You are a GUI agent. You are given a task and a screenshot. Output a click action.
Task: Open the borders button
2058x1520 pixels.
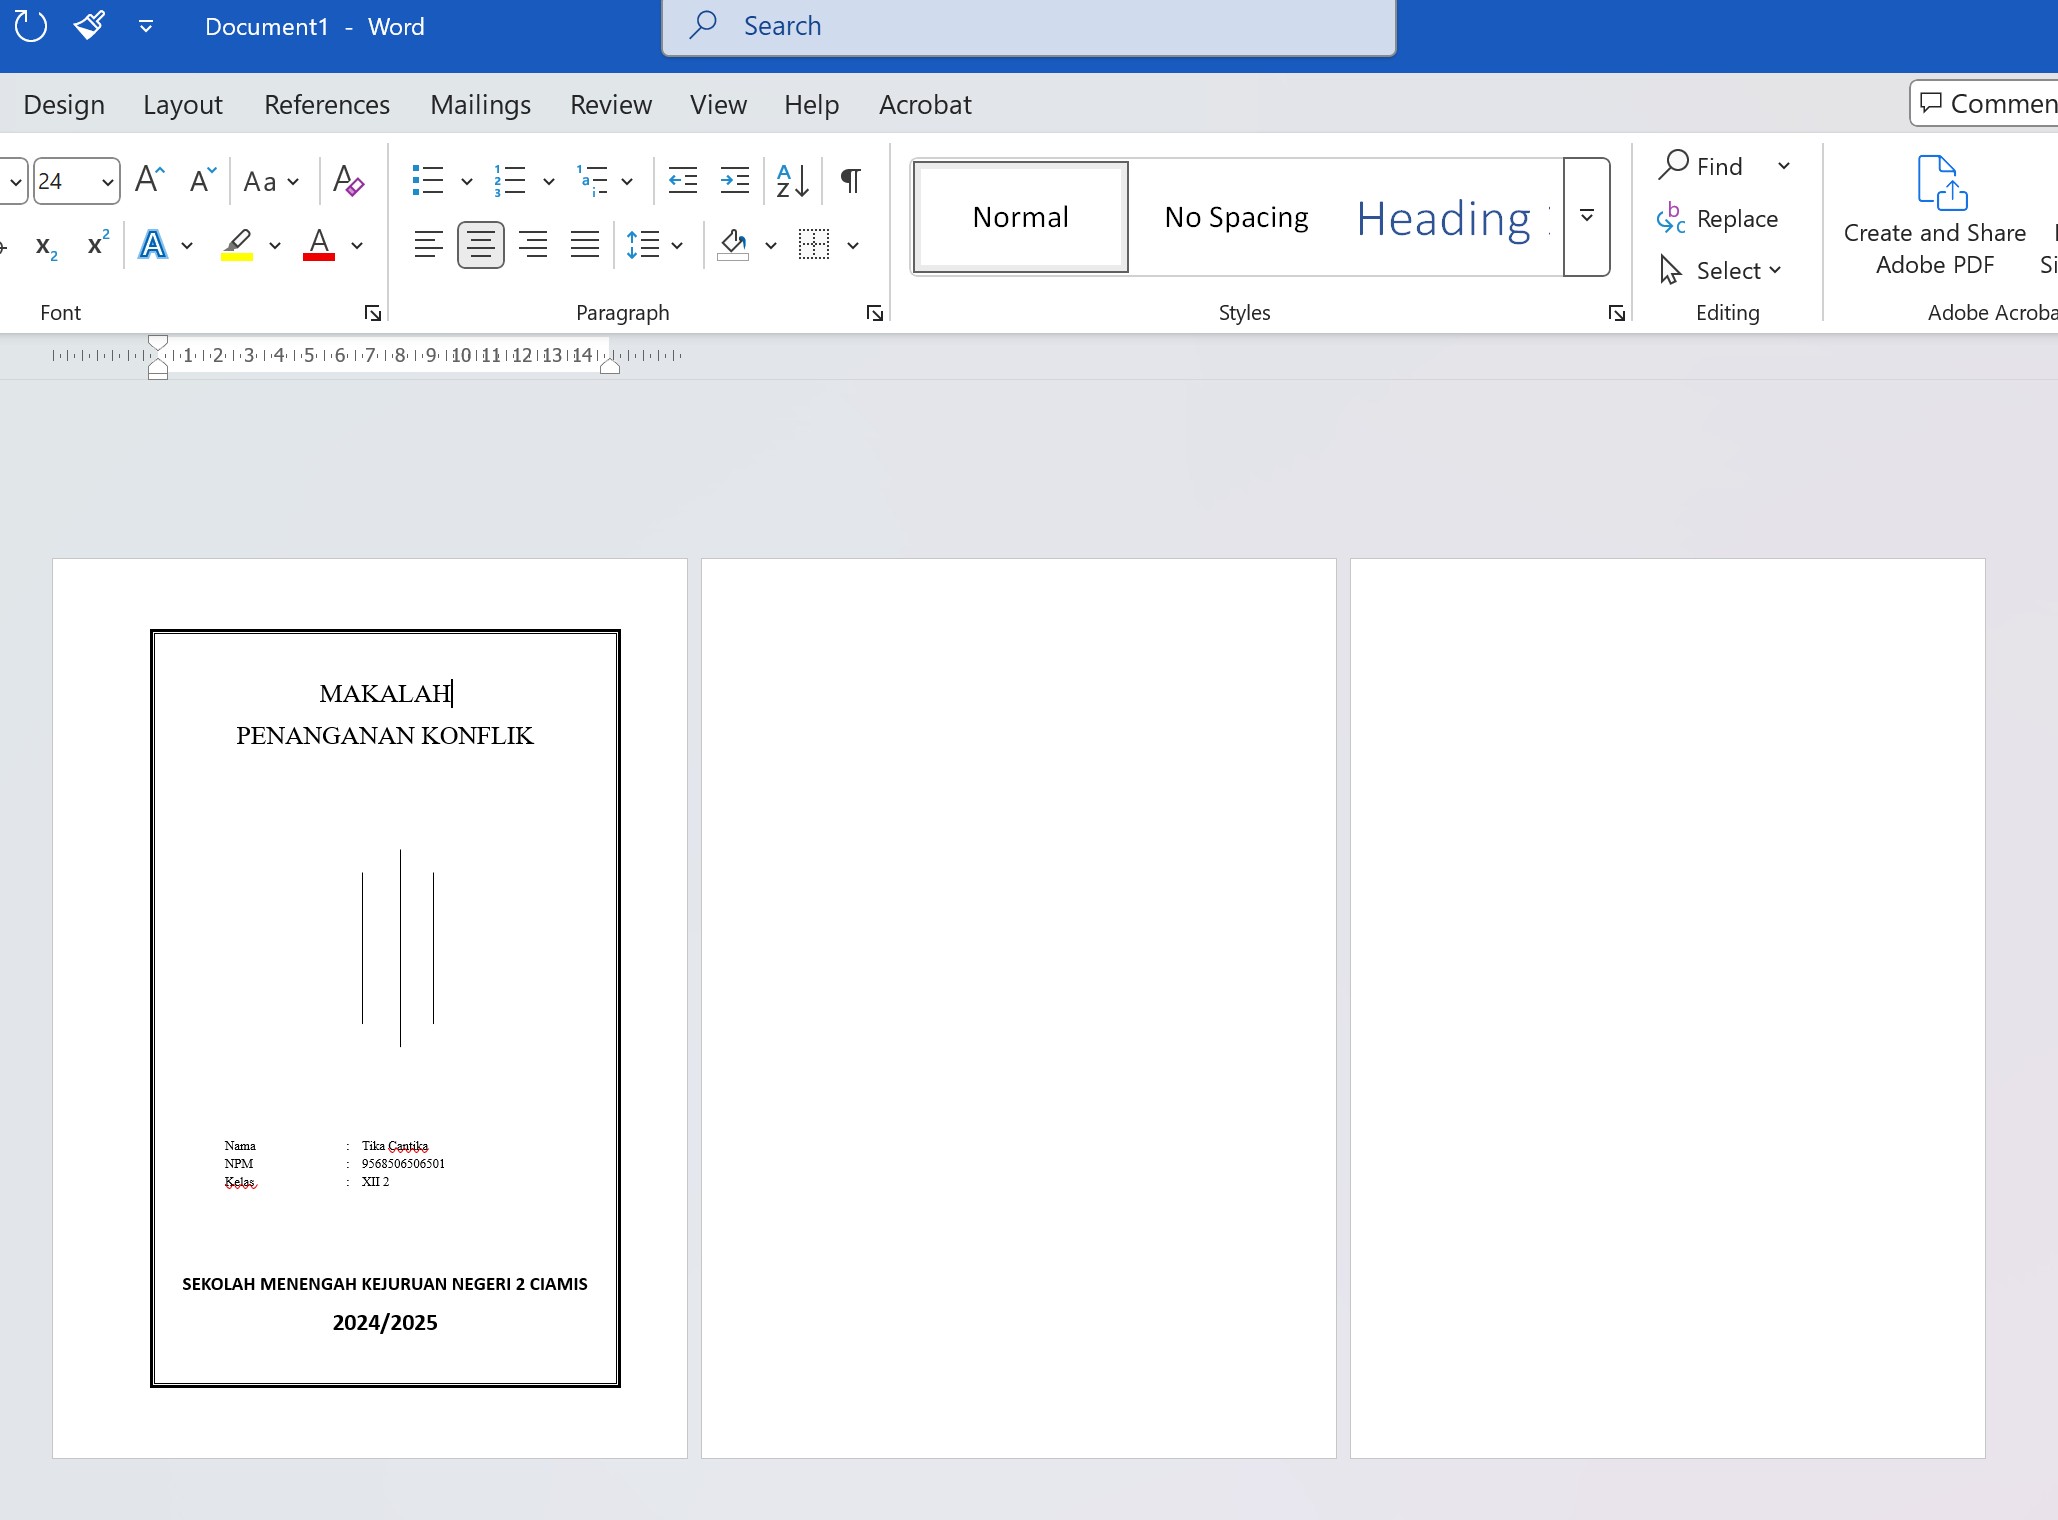tap(814, 245)
